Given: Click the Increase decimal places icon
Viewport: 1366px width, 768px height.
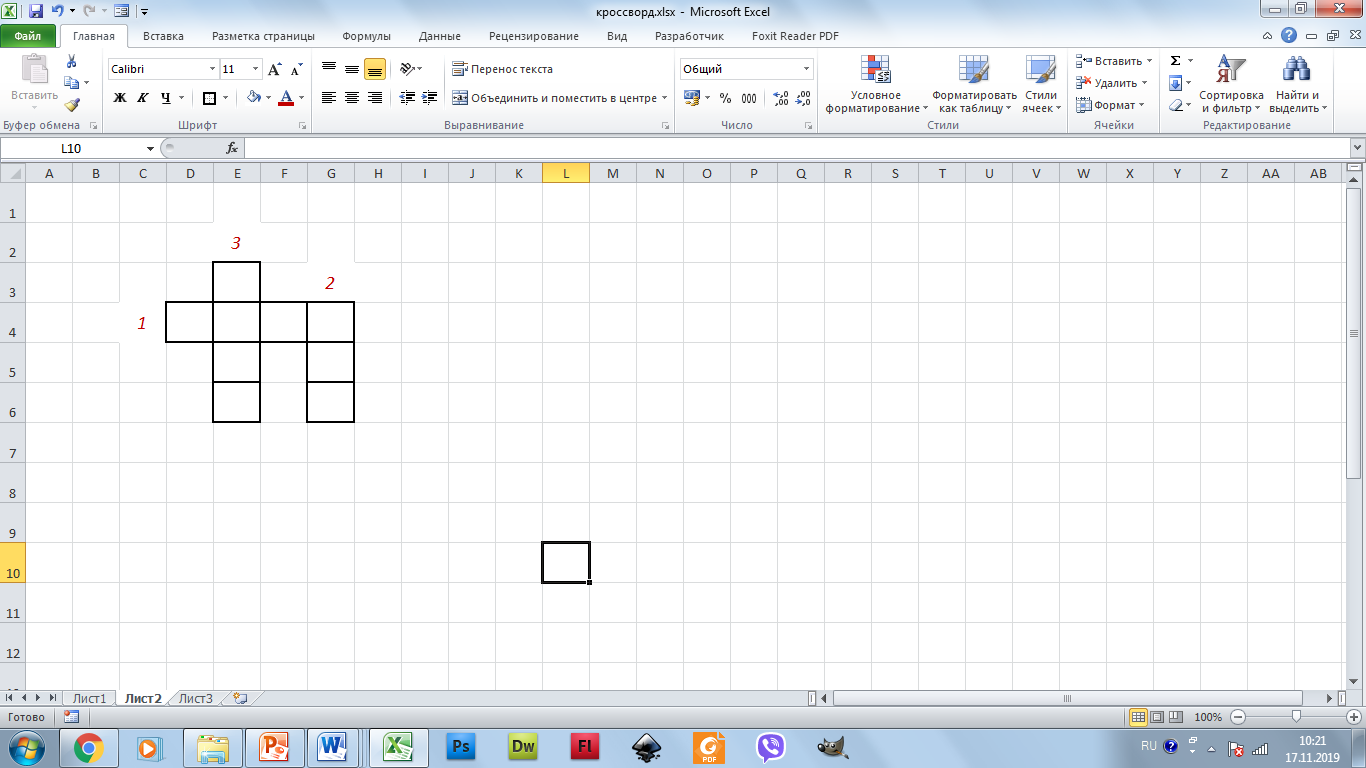Looking at the screenshot, I should point(781,98).
